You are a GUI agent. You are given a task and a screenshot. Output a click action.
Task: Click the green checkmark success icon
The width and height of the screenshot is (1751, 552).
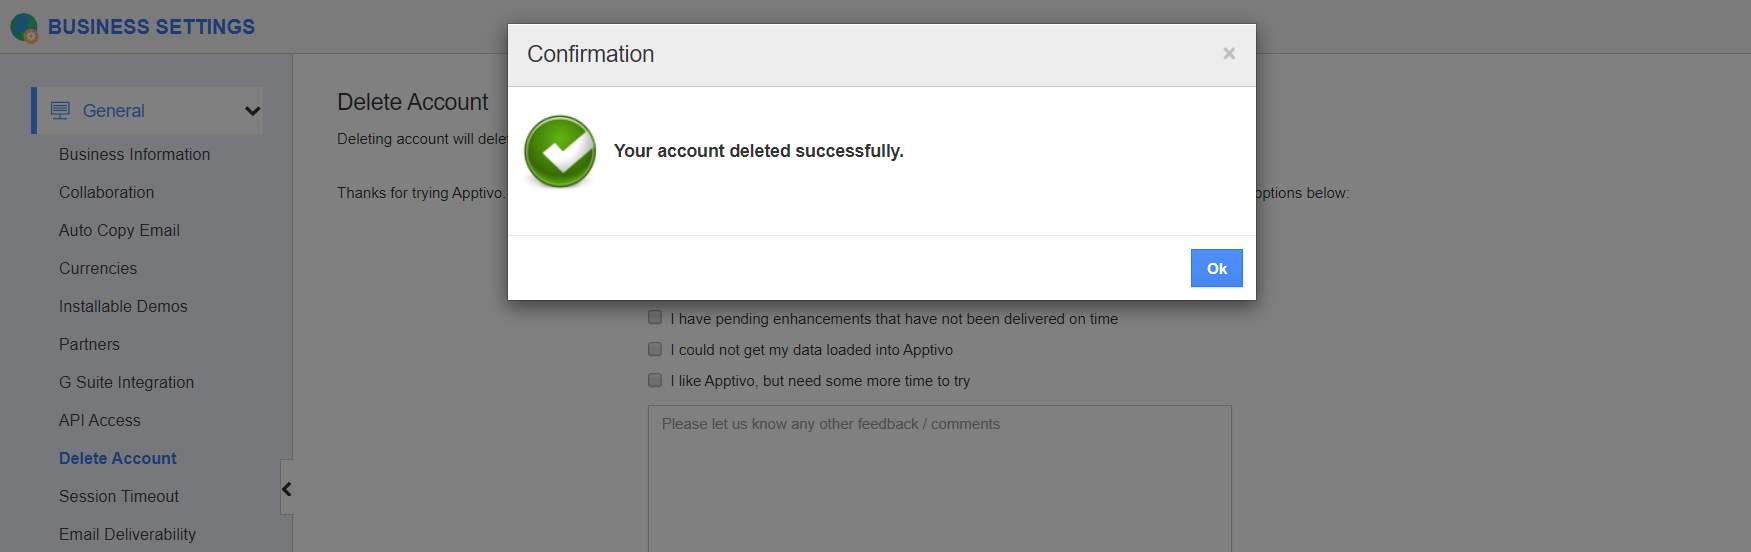tap(560, 151)
